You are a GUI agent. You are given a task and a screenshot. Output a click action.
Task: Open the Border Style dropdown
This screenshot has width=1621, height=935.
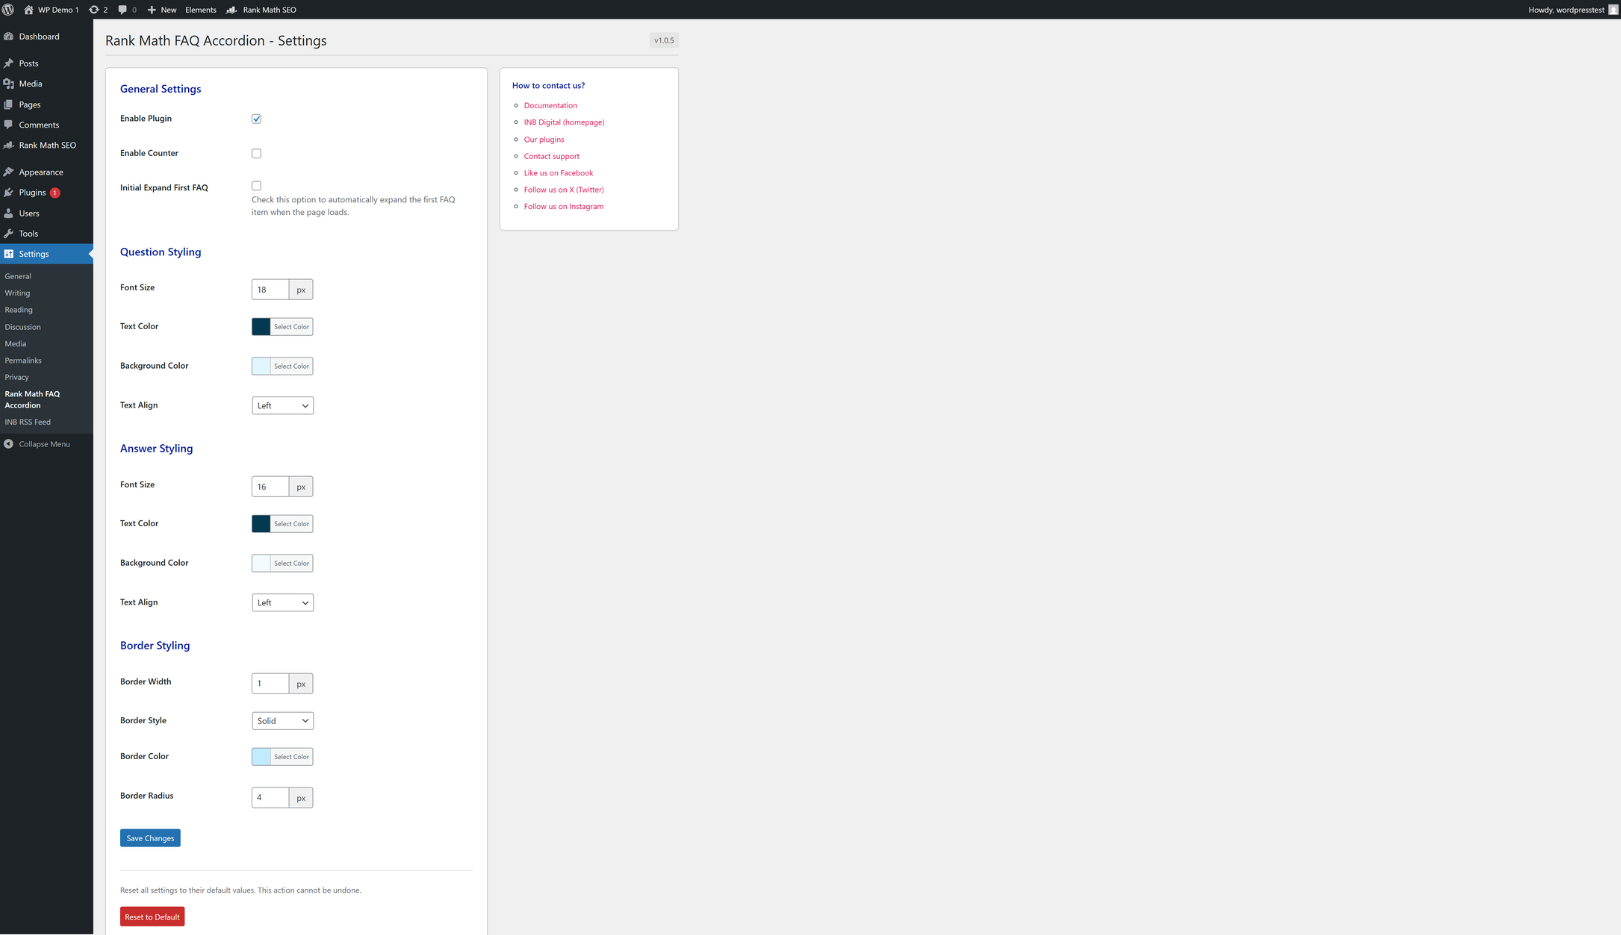tap(282, 720)
